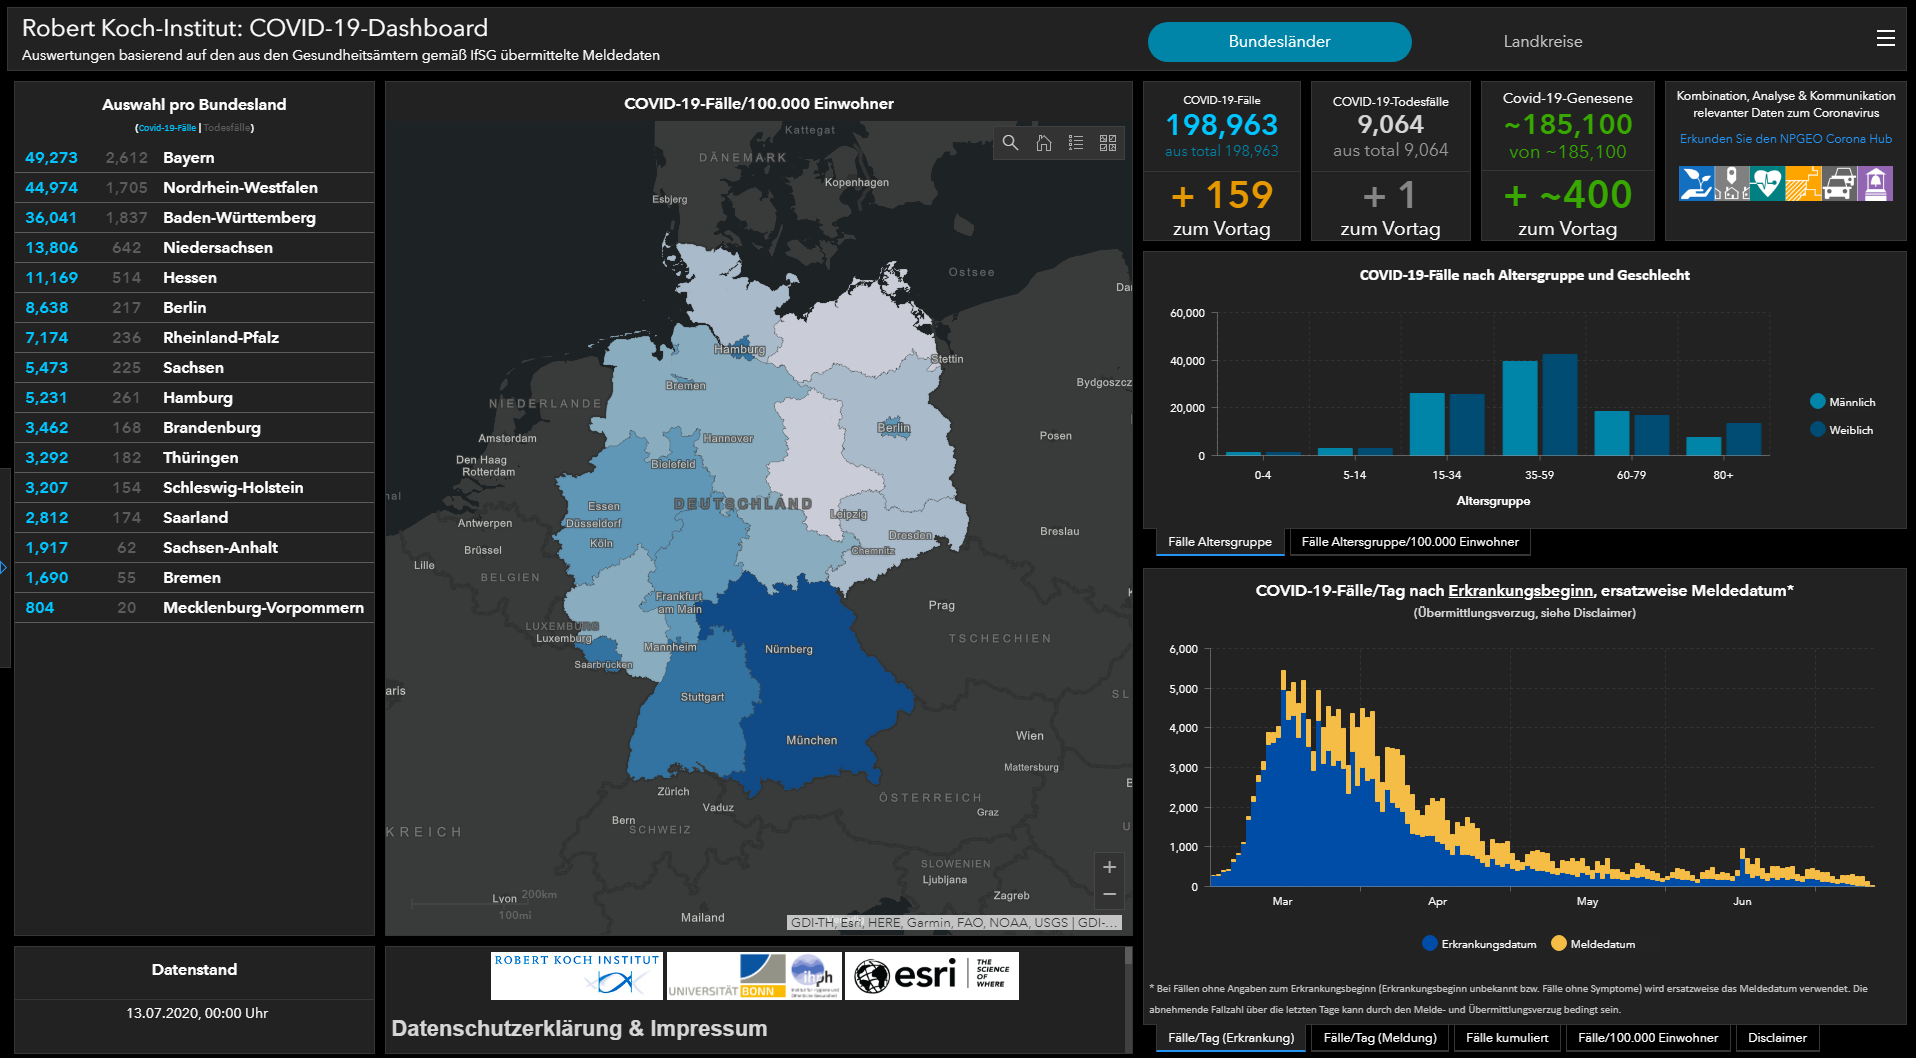Click the car traffic icon in Corona Hub

pos(1839,184)
